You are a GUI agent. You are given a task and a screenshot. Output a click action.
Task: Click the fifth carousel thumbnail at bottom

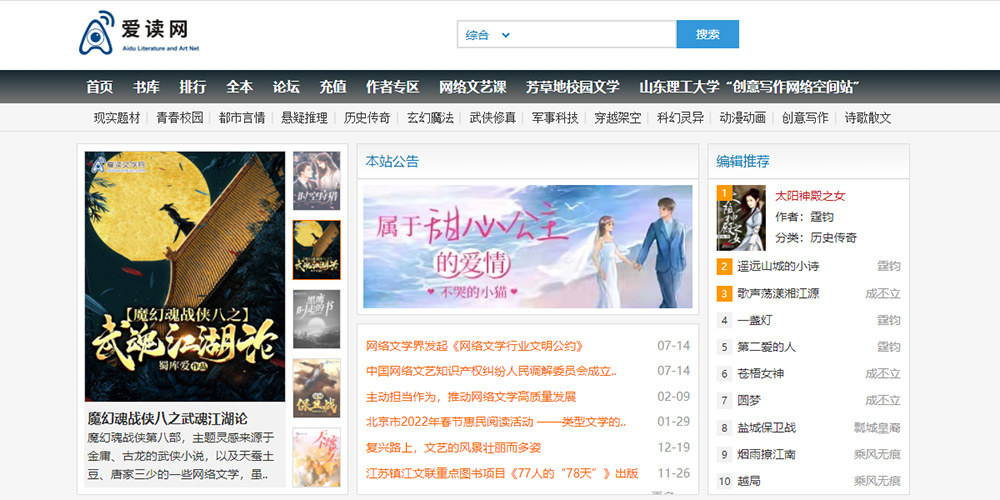tap(316, 457)
